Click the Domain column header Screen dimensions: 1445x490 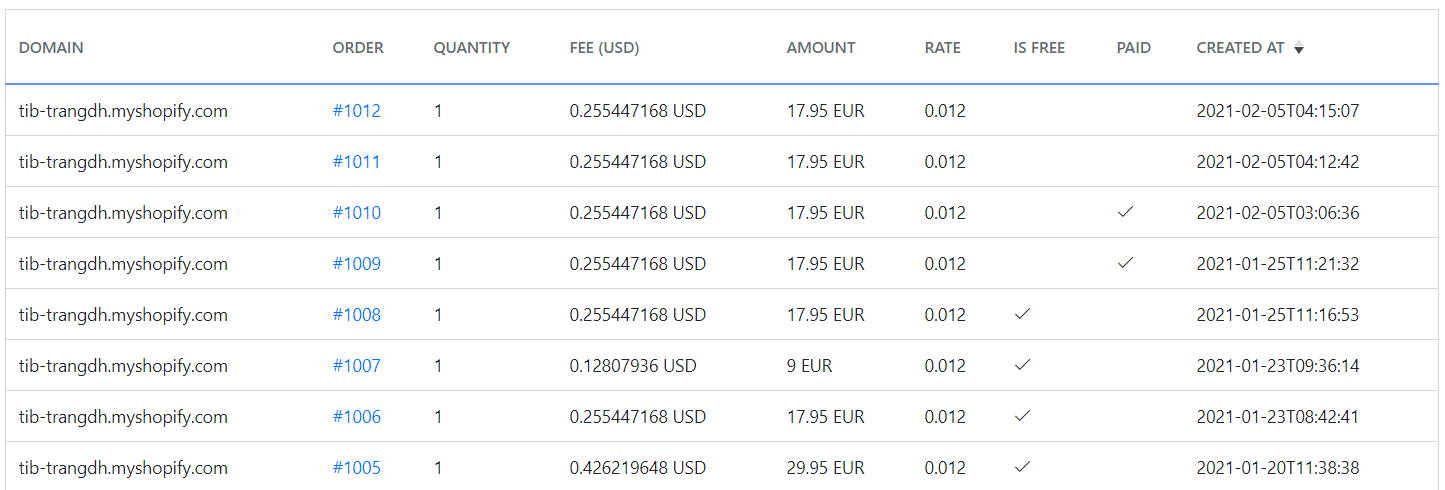click(x=51, y=48)
